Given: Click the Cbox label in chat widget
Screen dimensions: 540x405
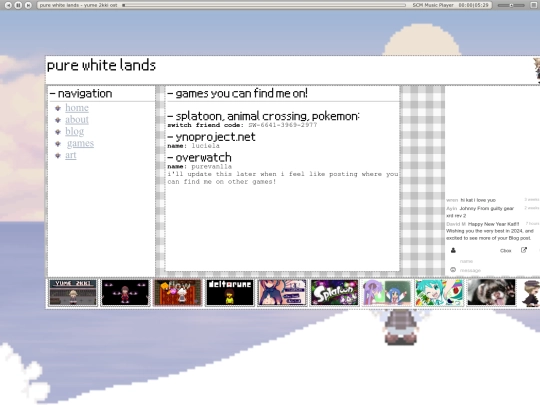Looking at the screenshot, I should [x=506, y=251].
